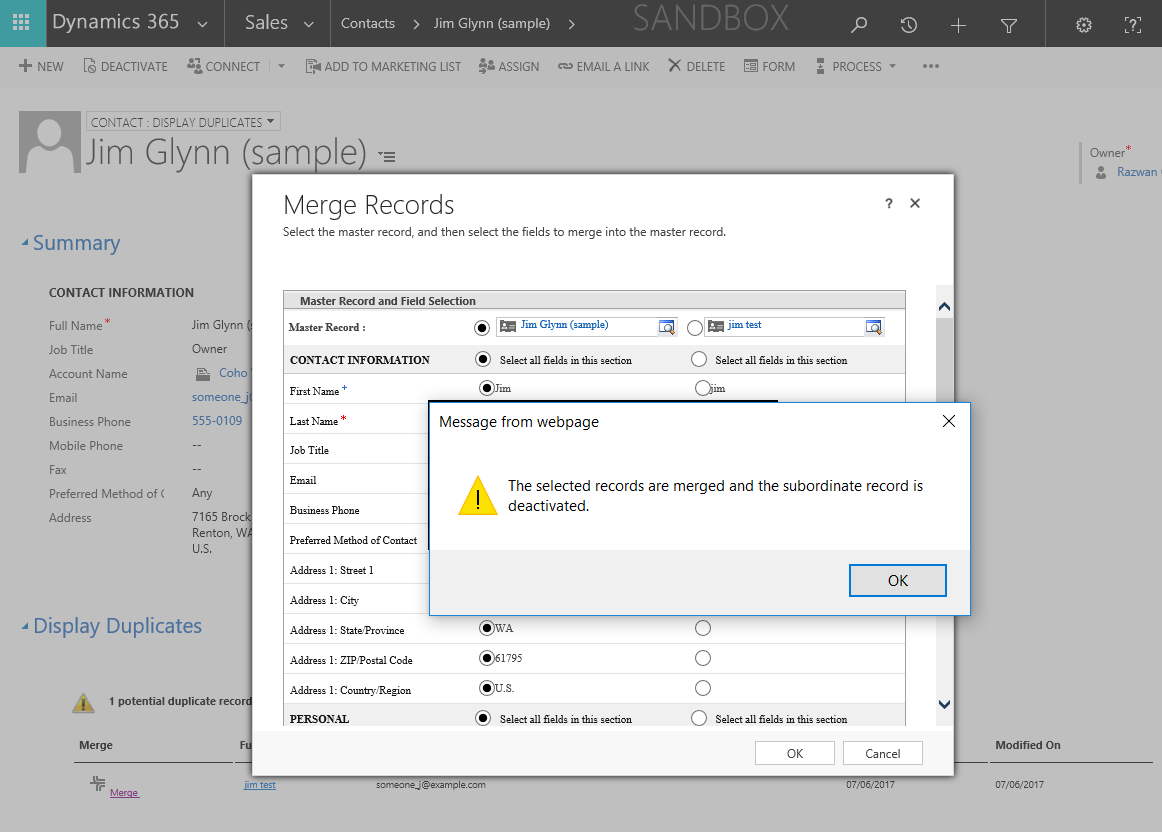Click the someone_j email address link
Viewport: 1162px width, 832px height.
click(222, 397)
